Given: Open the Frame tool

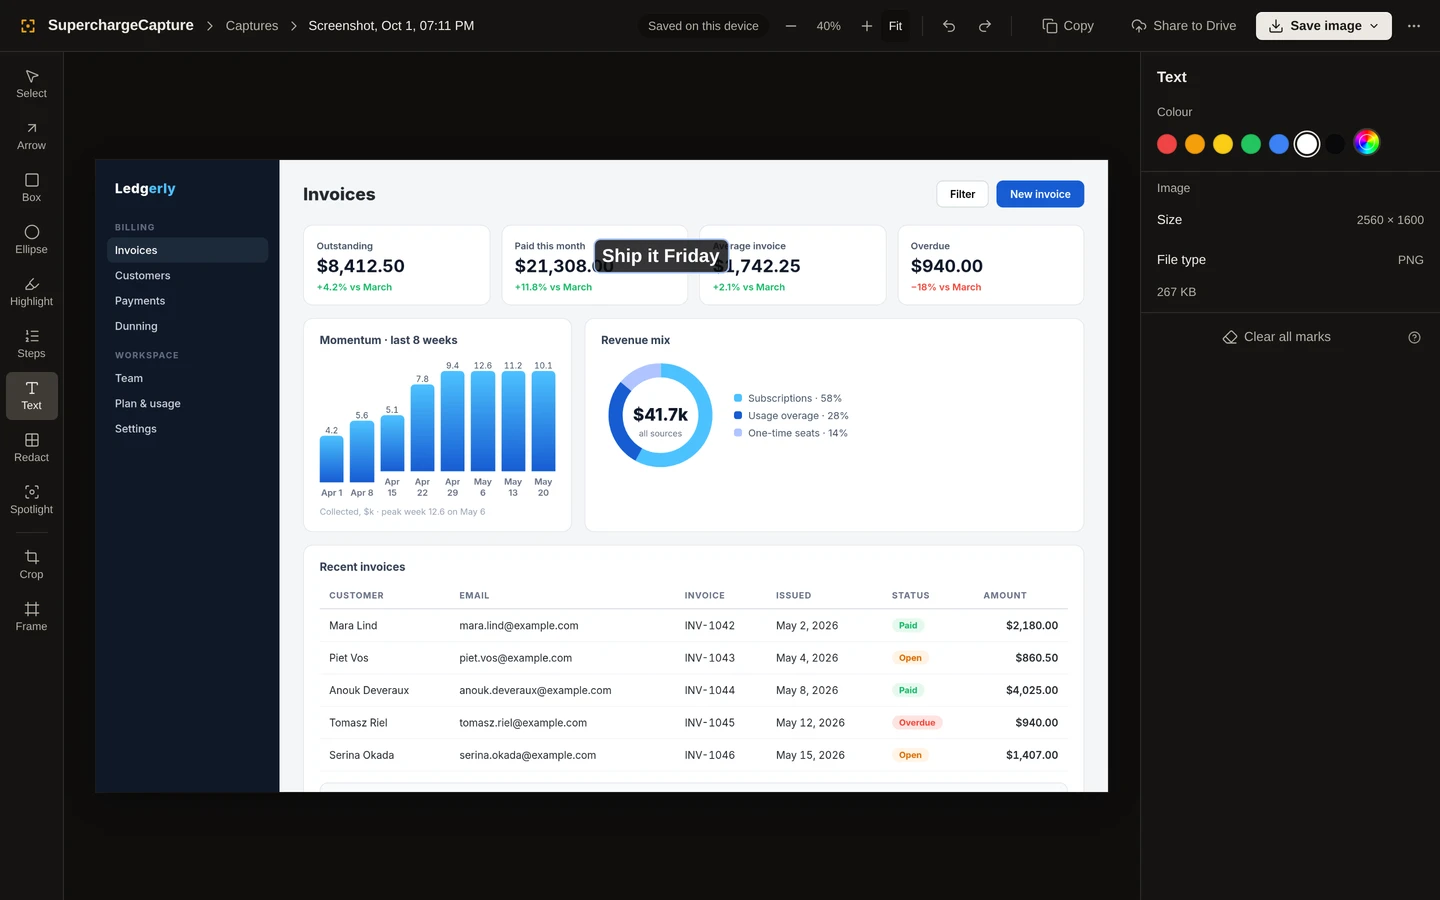Looking at the screenshot, I should click(31, 617).
